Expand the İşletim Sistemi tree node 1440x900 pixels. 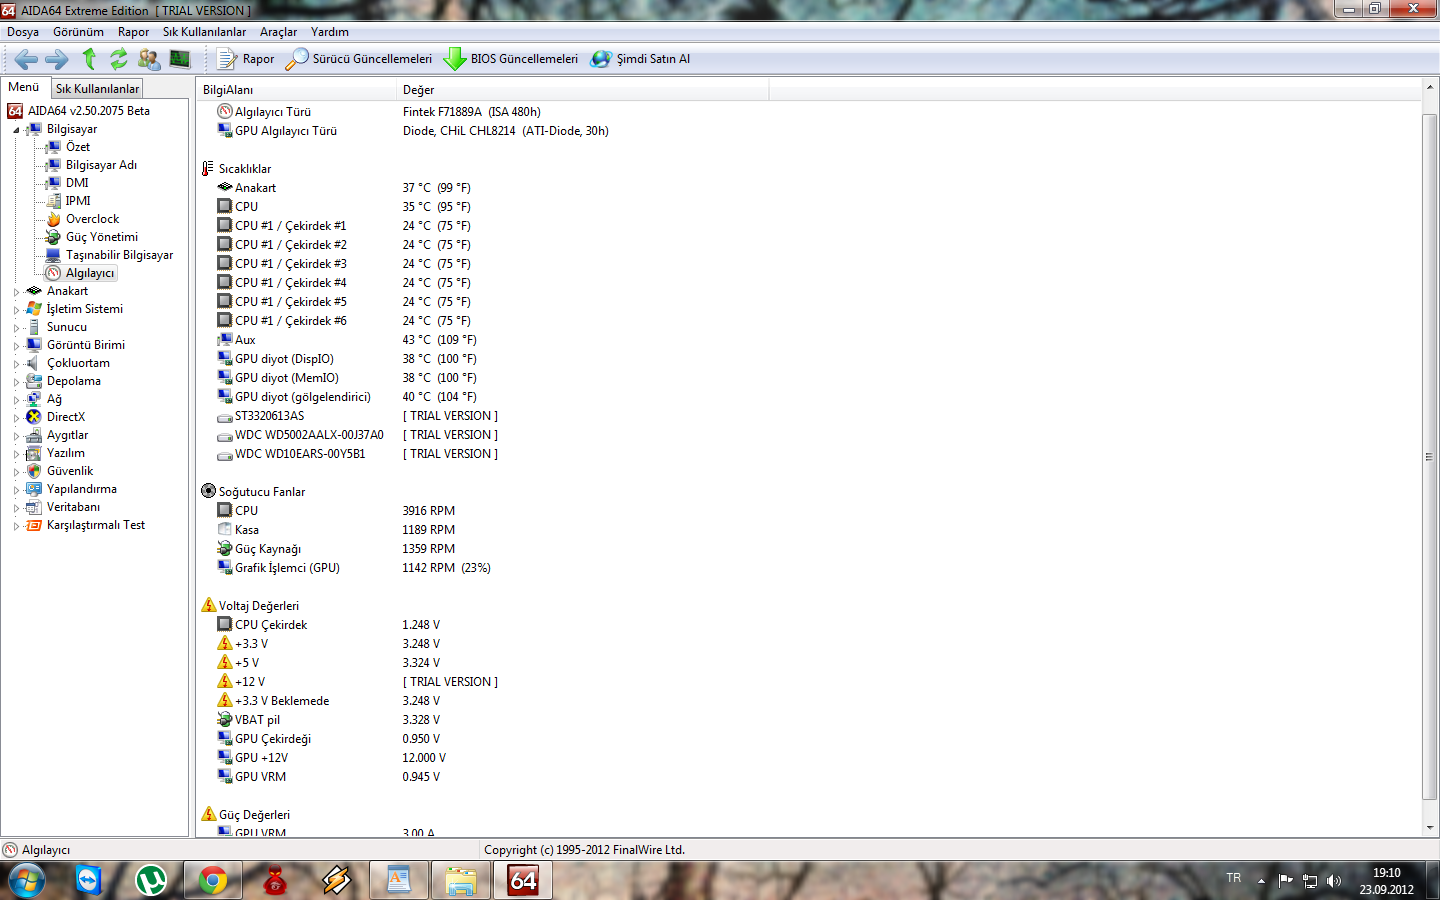16,310
